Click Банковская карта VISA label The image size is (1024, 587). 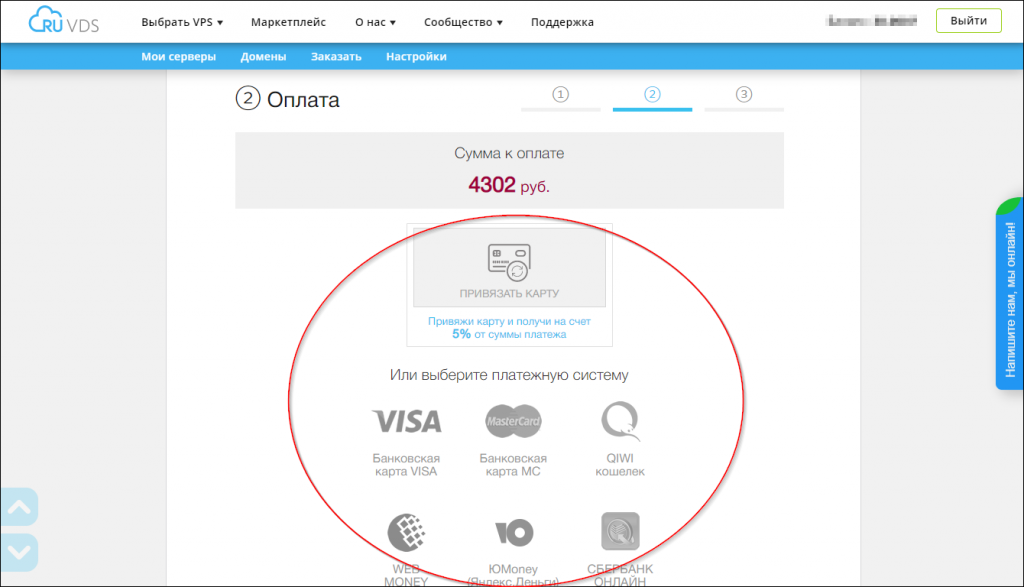406,465
